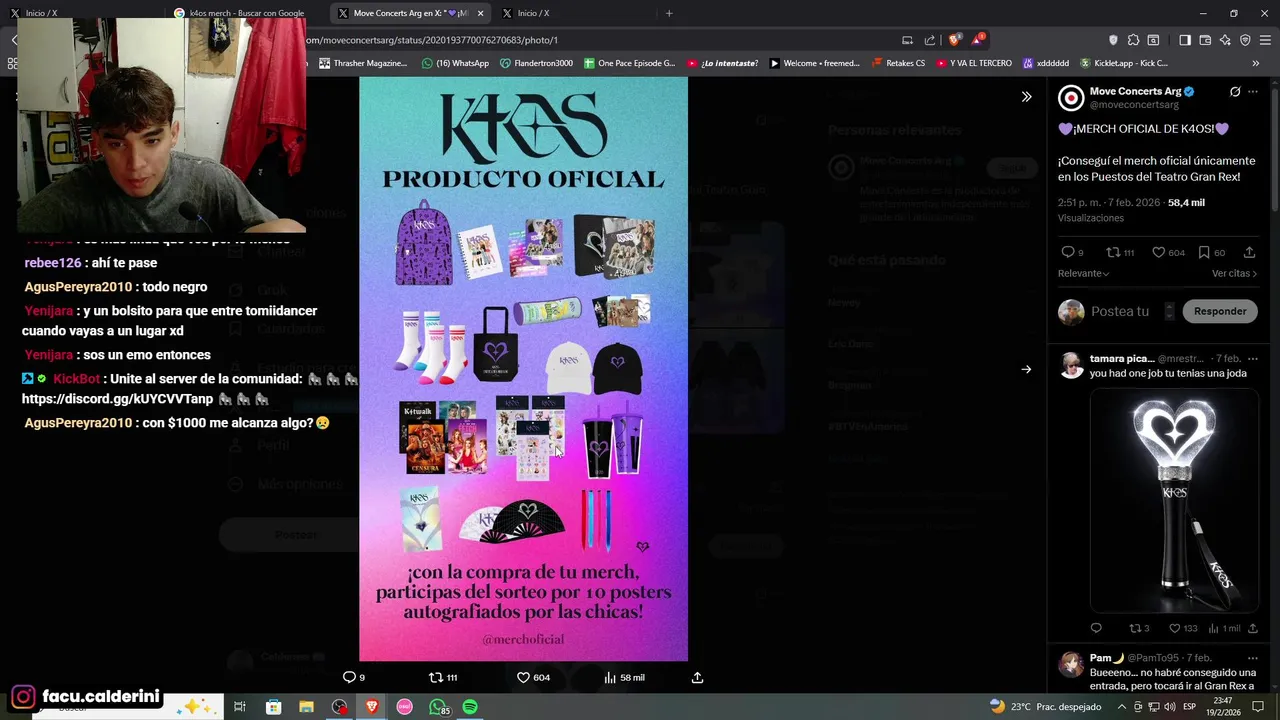
Task: Open Task View on the Windows taskbar
Action: [240, 707]
